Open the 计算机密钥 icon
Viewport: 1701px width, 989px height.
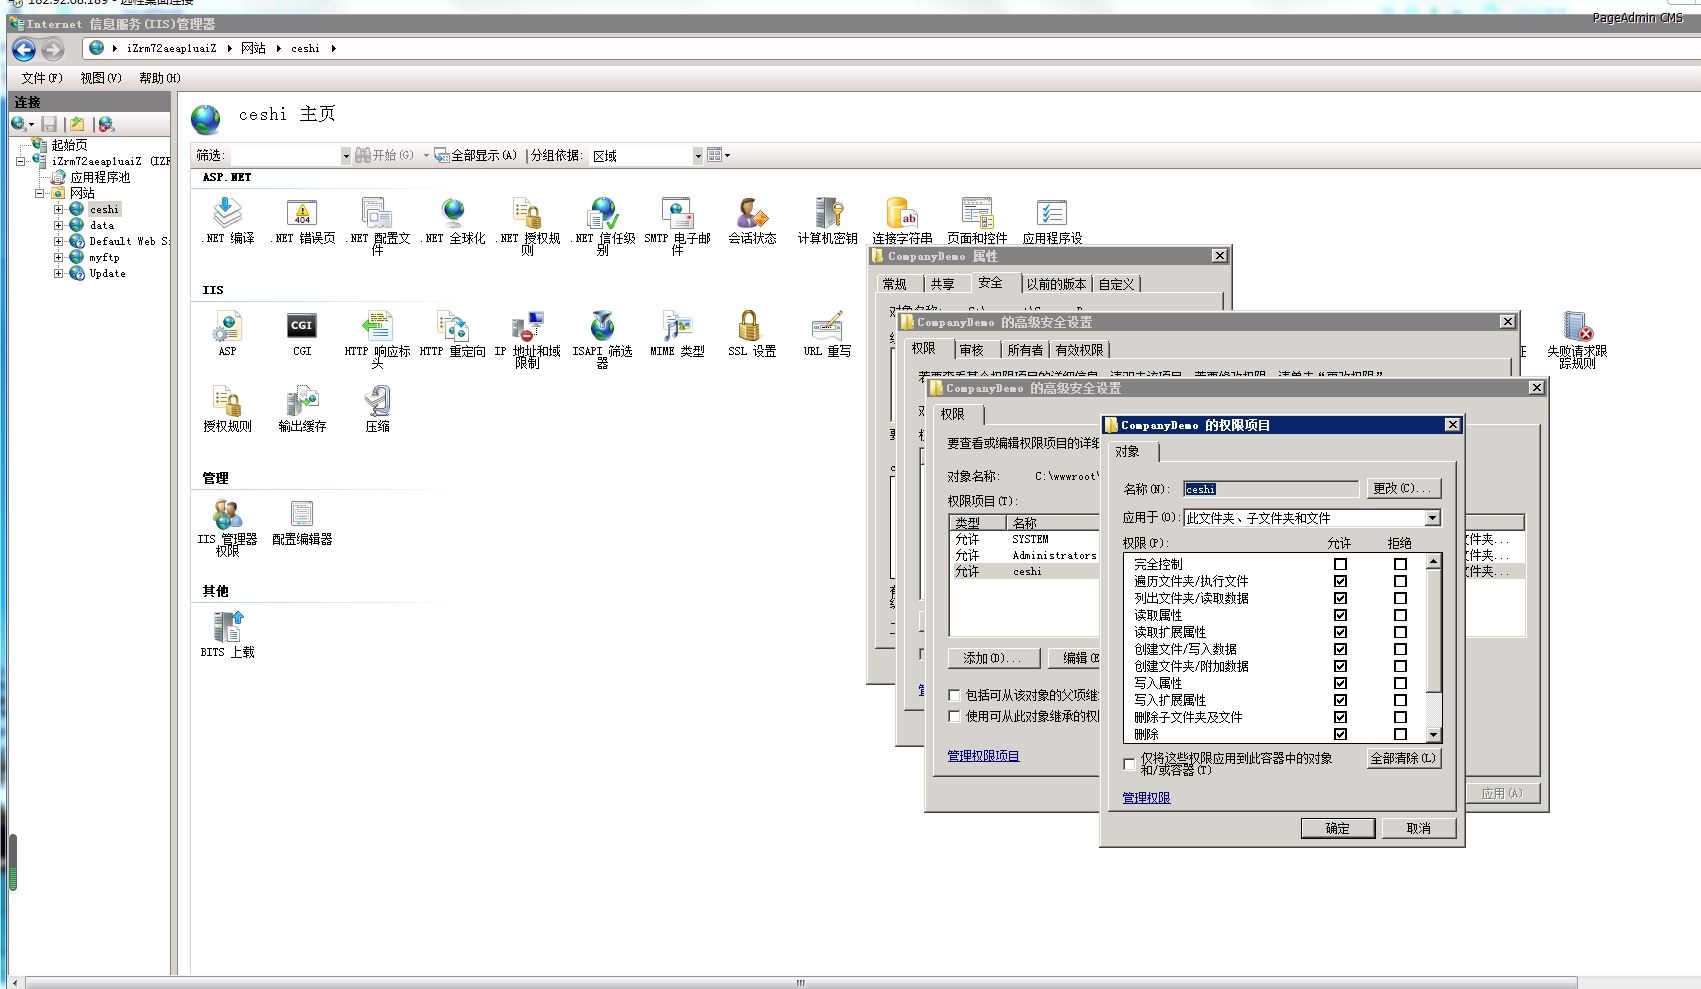click(828, 213)
